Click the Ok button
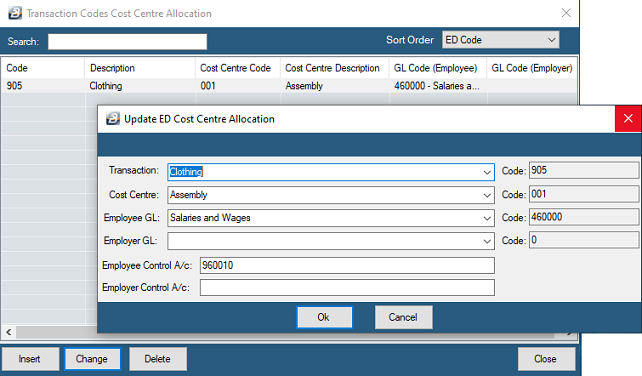This screenshot has width=642, height=376. coord(324,317)
